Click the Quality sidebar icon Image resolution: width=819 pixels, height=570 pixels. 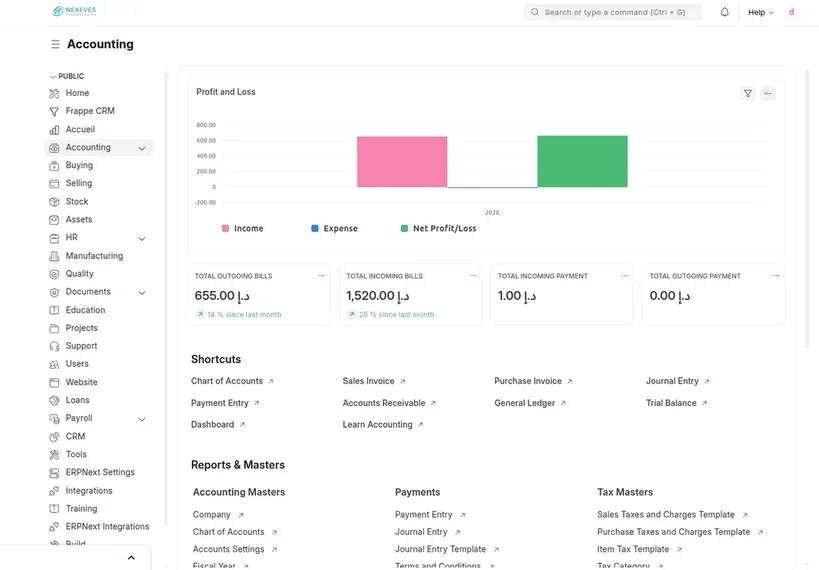54,274
